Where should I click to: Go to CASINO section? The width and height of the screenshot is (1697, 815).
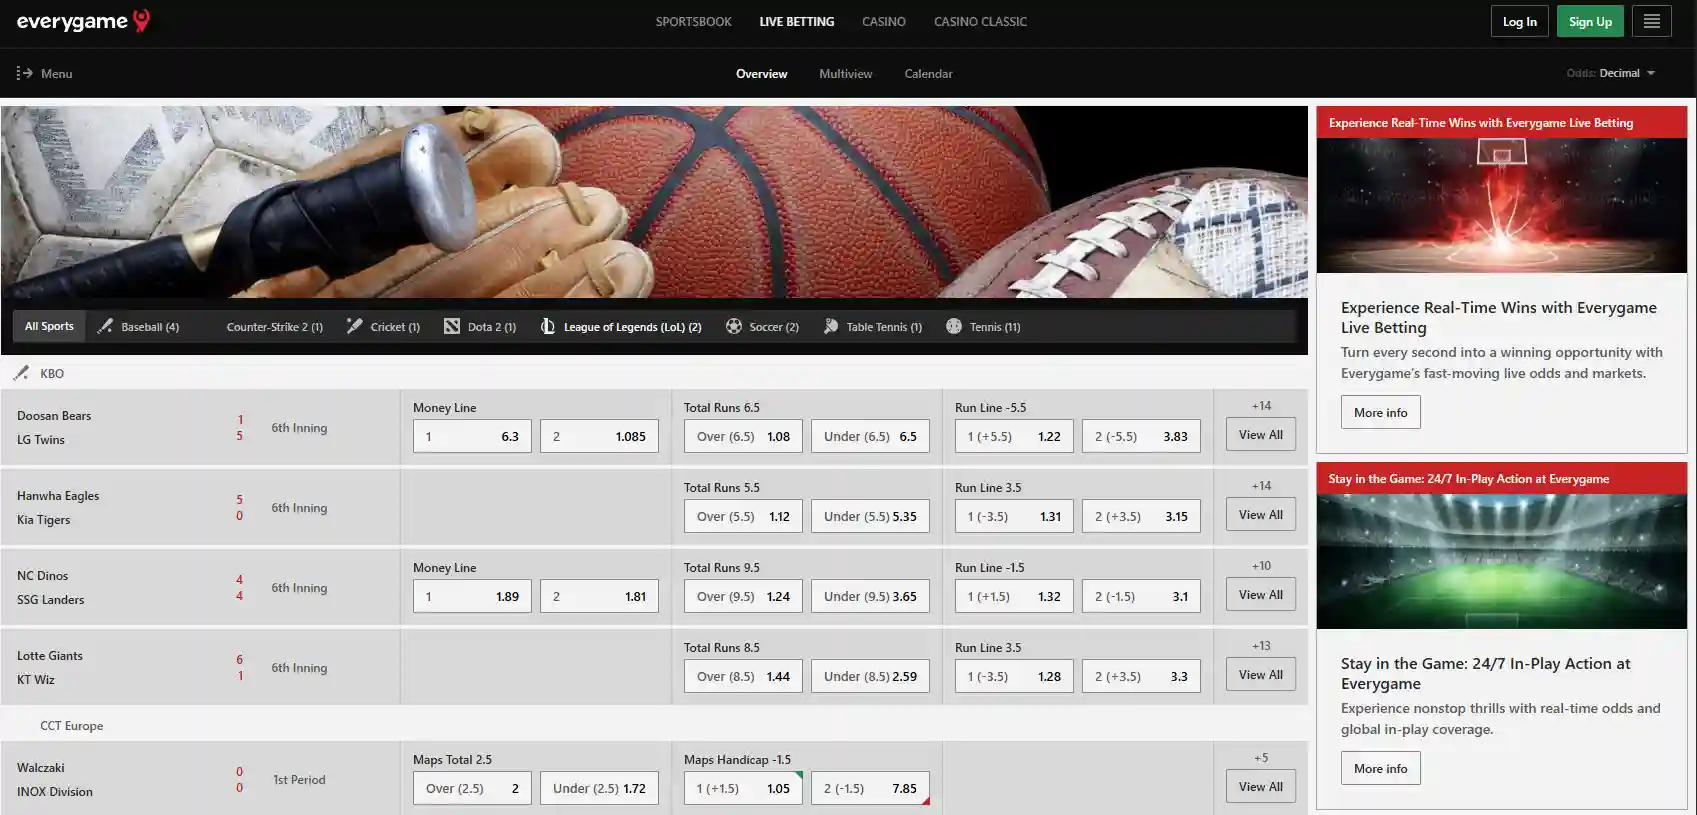click(884, 22)
